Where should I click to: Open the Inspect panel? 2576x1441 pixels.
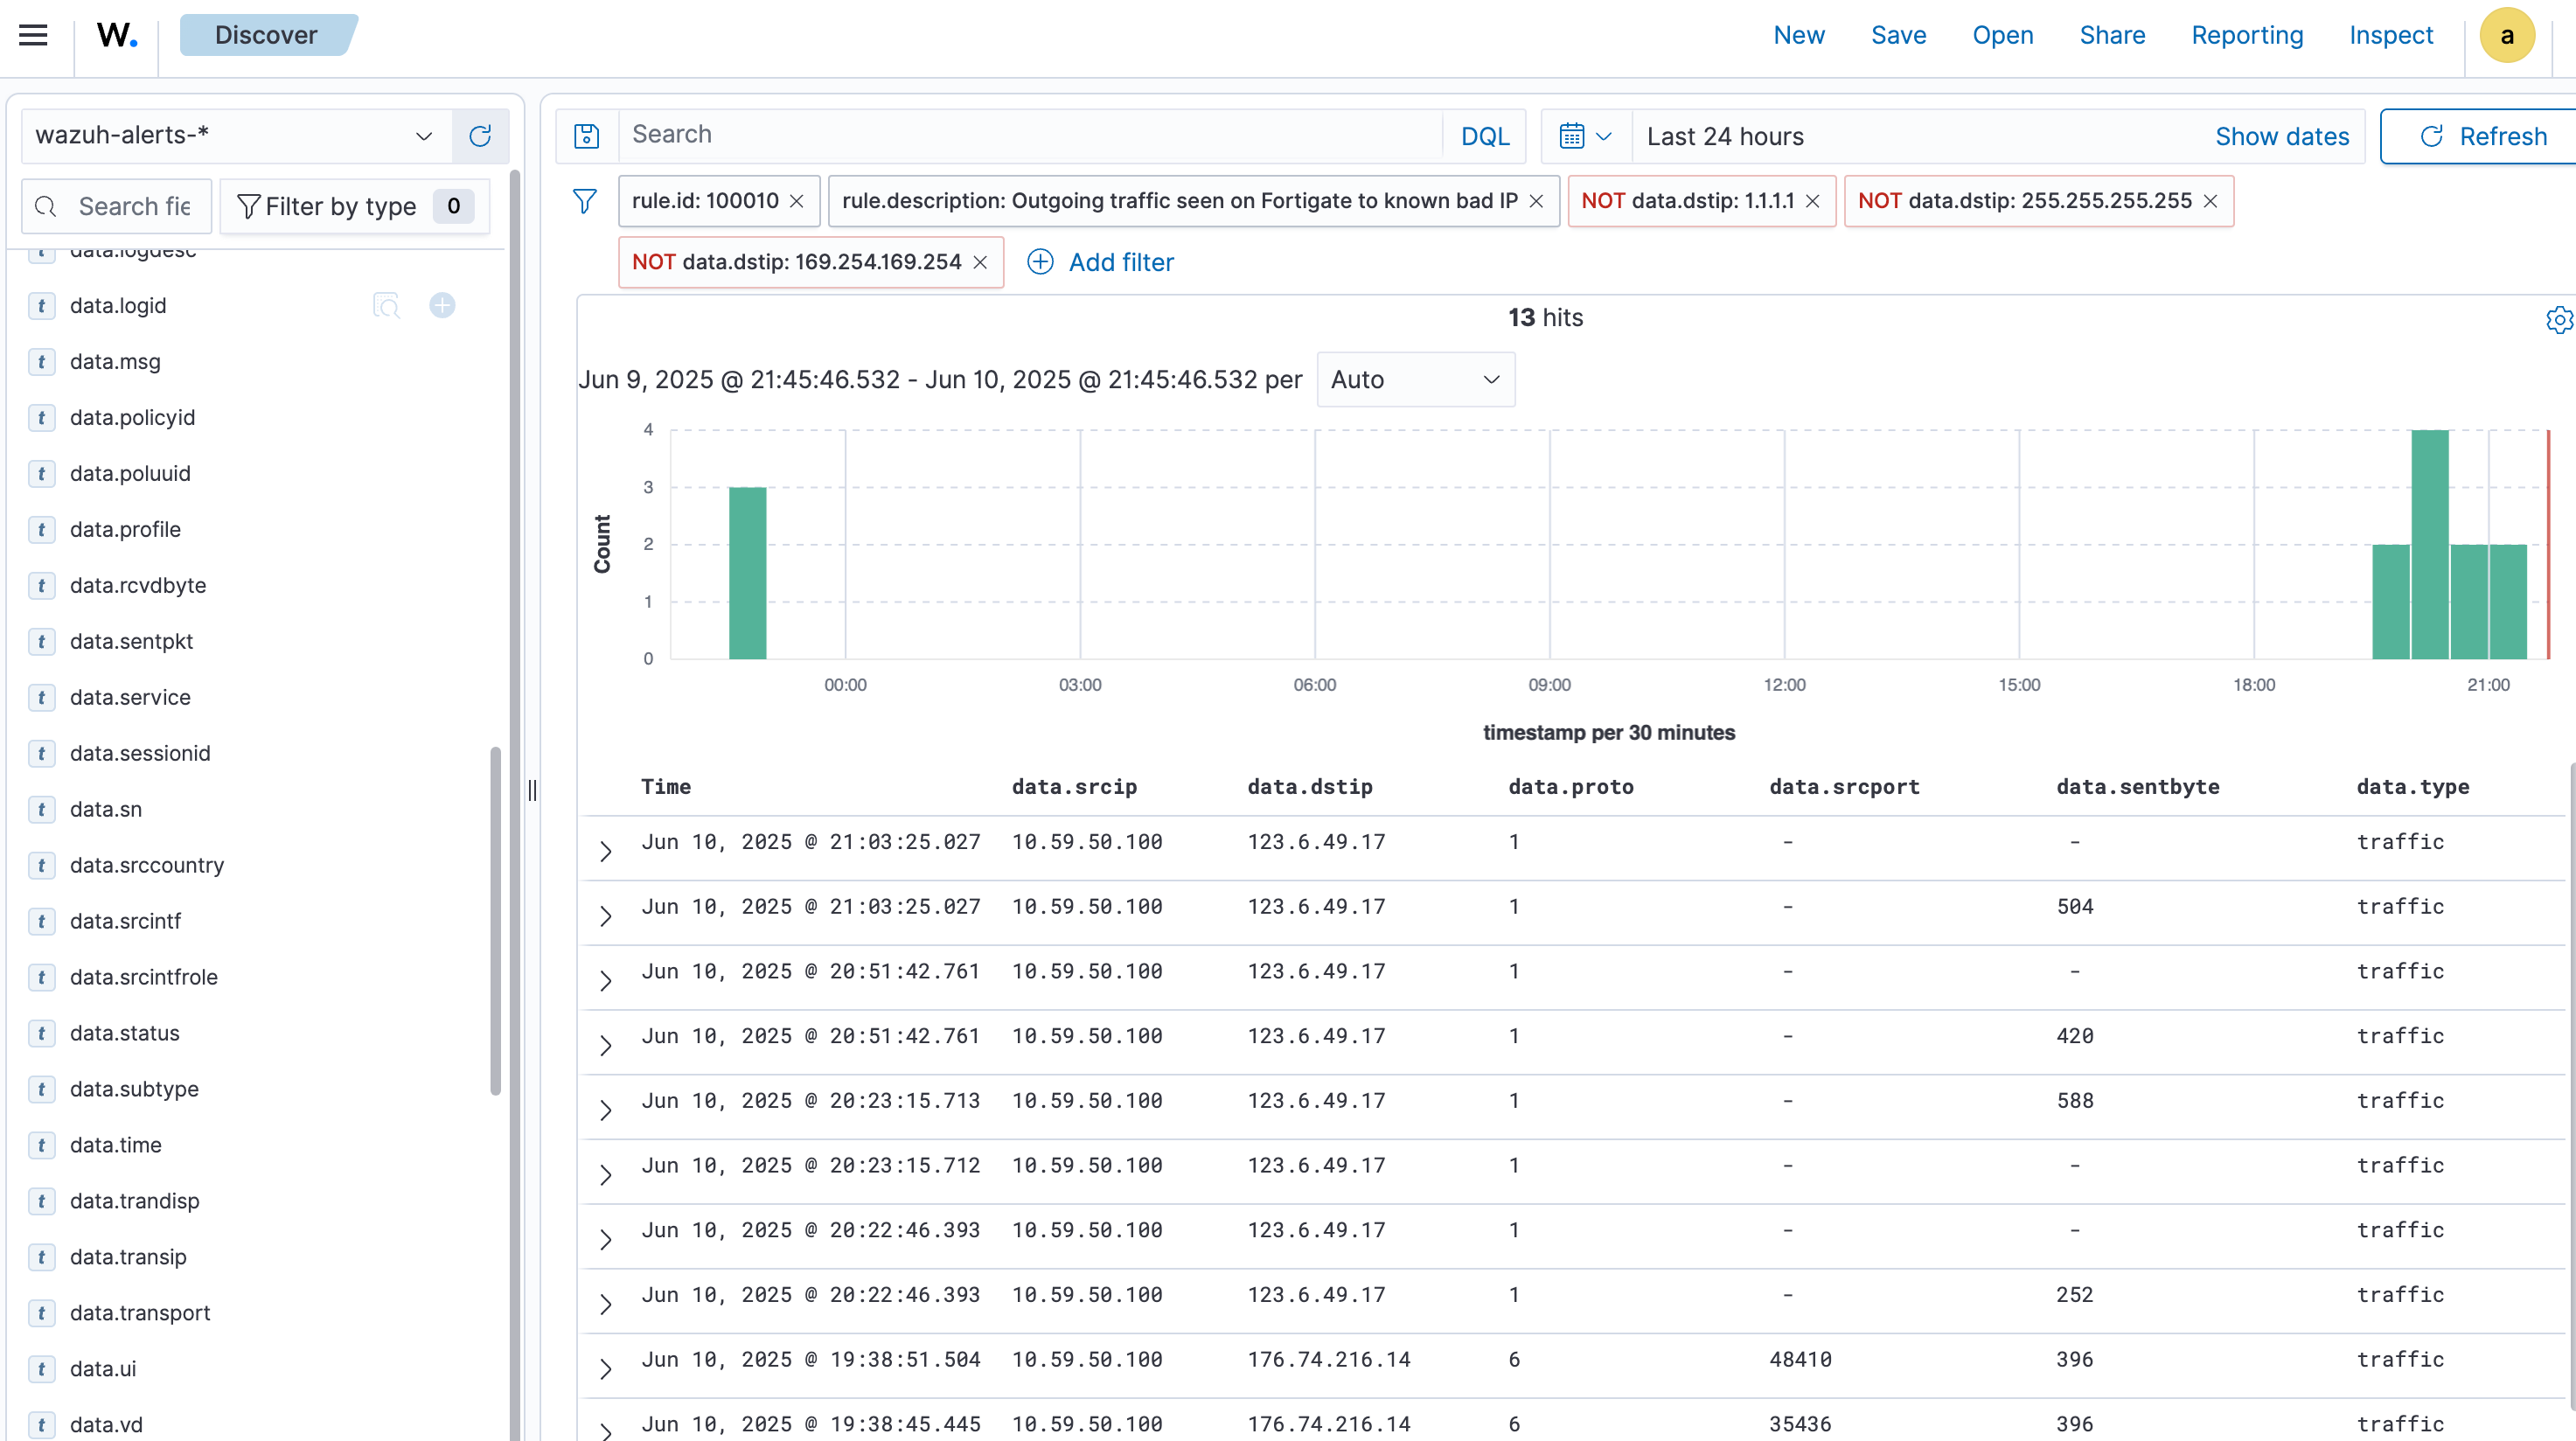click(2390, 36)
